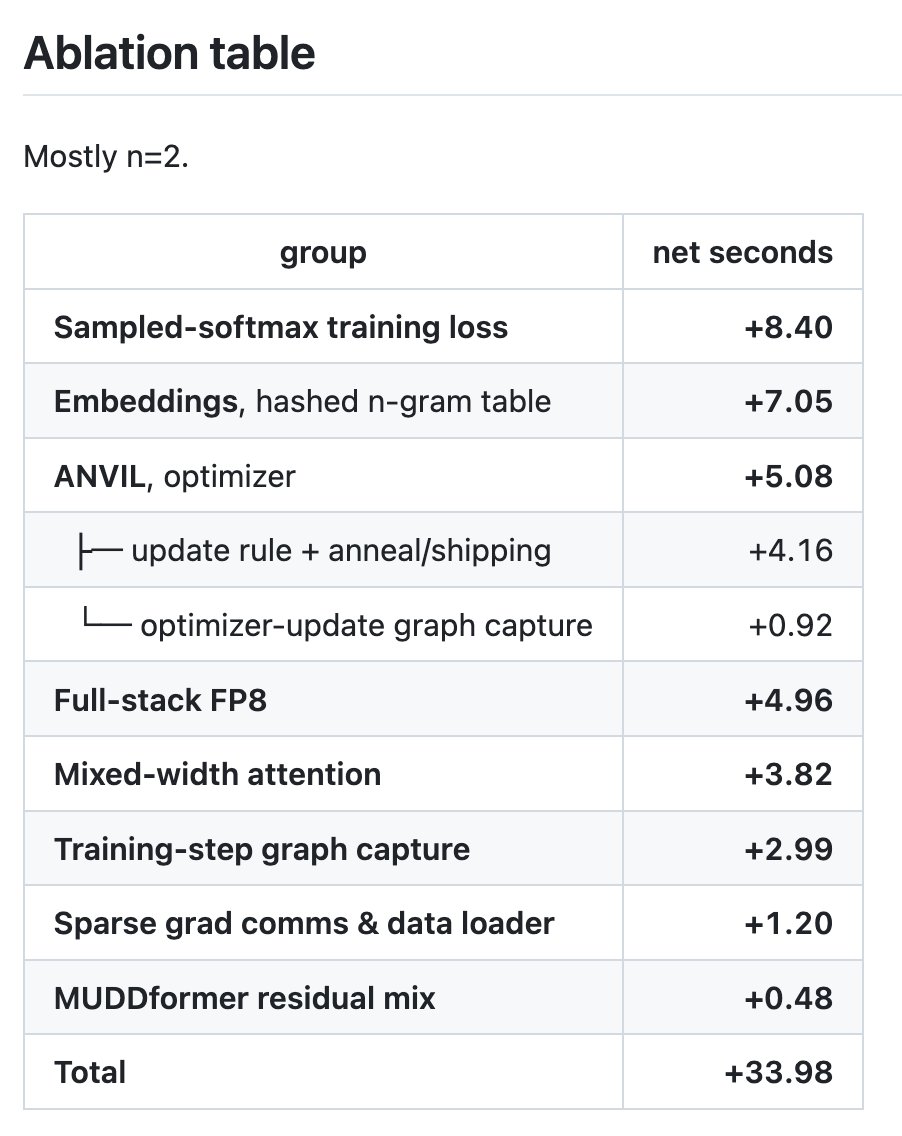This screenshot has width=902, height=1136.
Task: Click the 'group' column header
Action: 323,252
